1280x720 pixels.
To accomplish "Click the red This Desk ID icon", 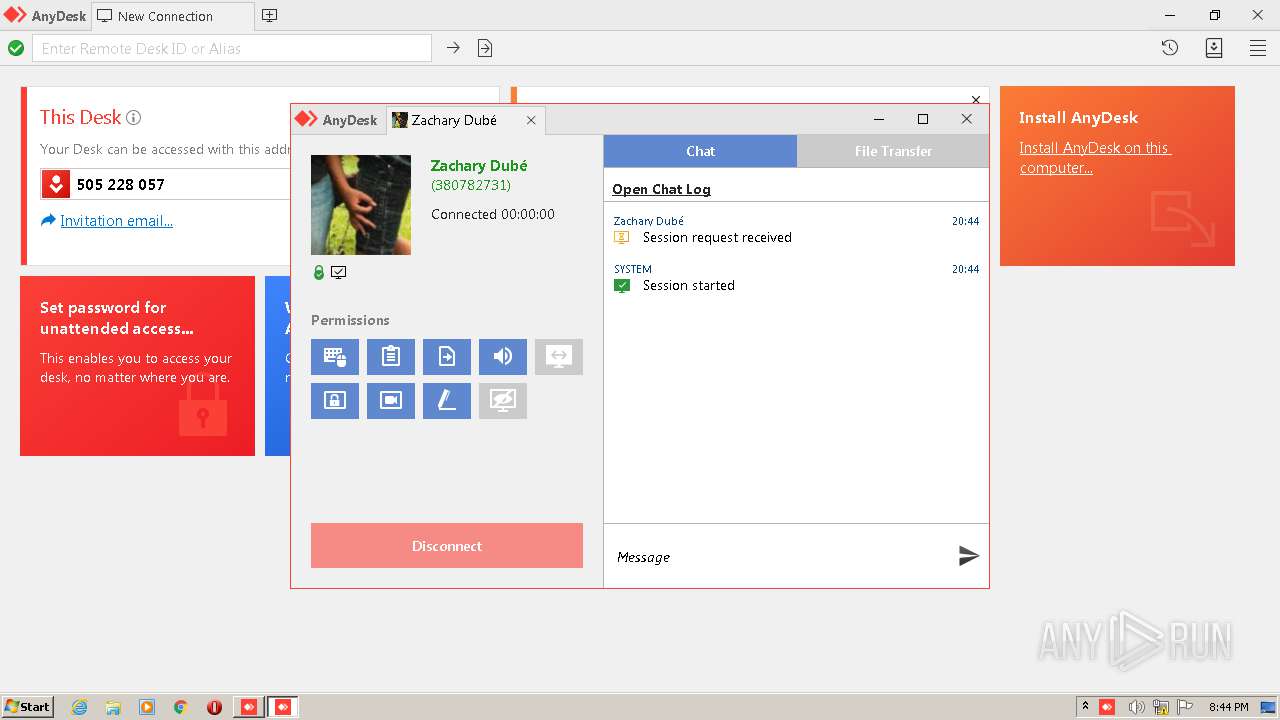I will coord(56,184).
